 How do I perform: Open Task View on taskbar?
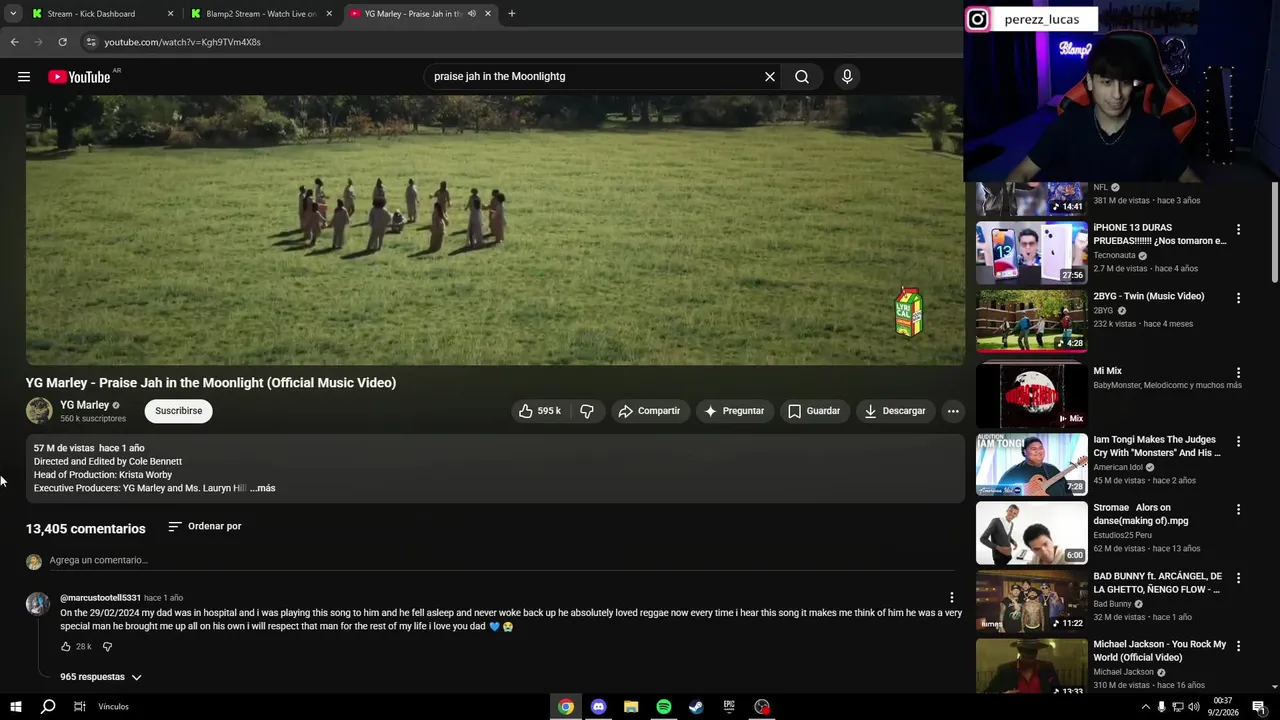point(80,707)
